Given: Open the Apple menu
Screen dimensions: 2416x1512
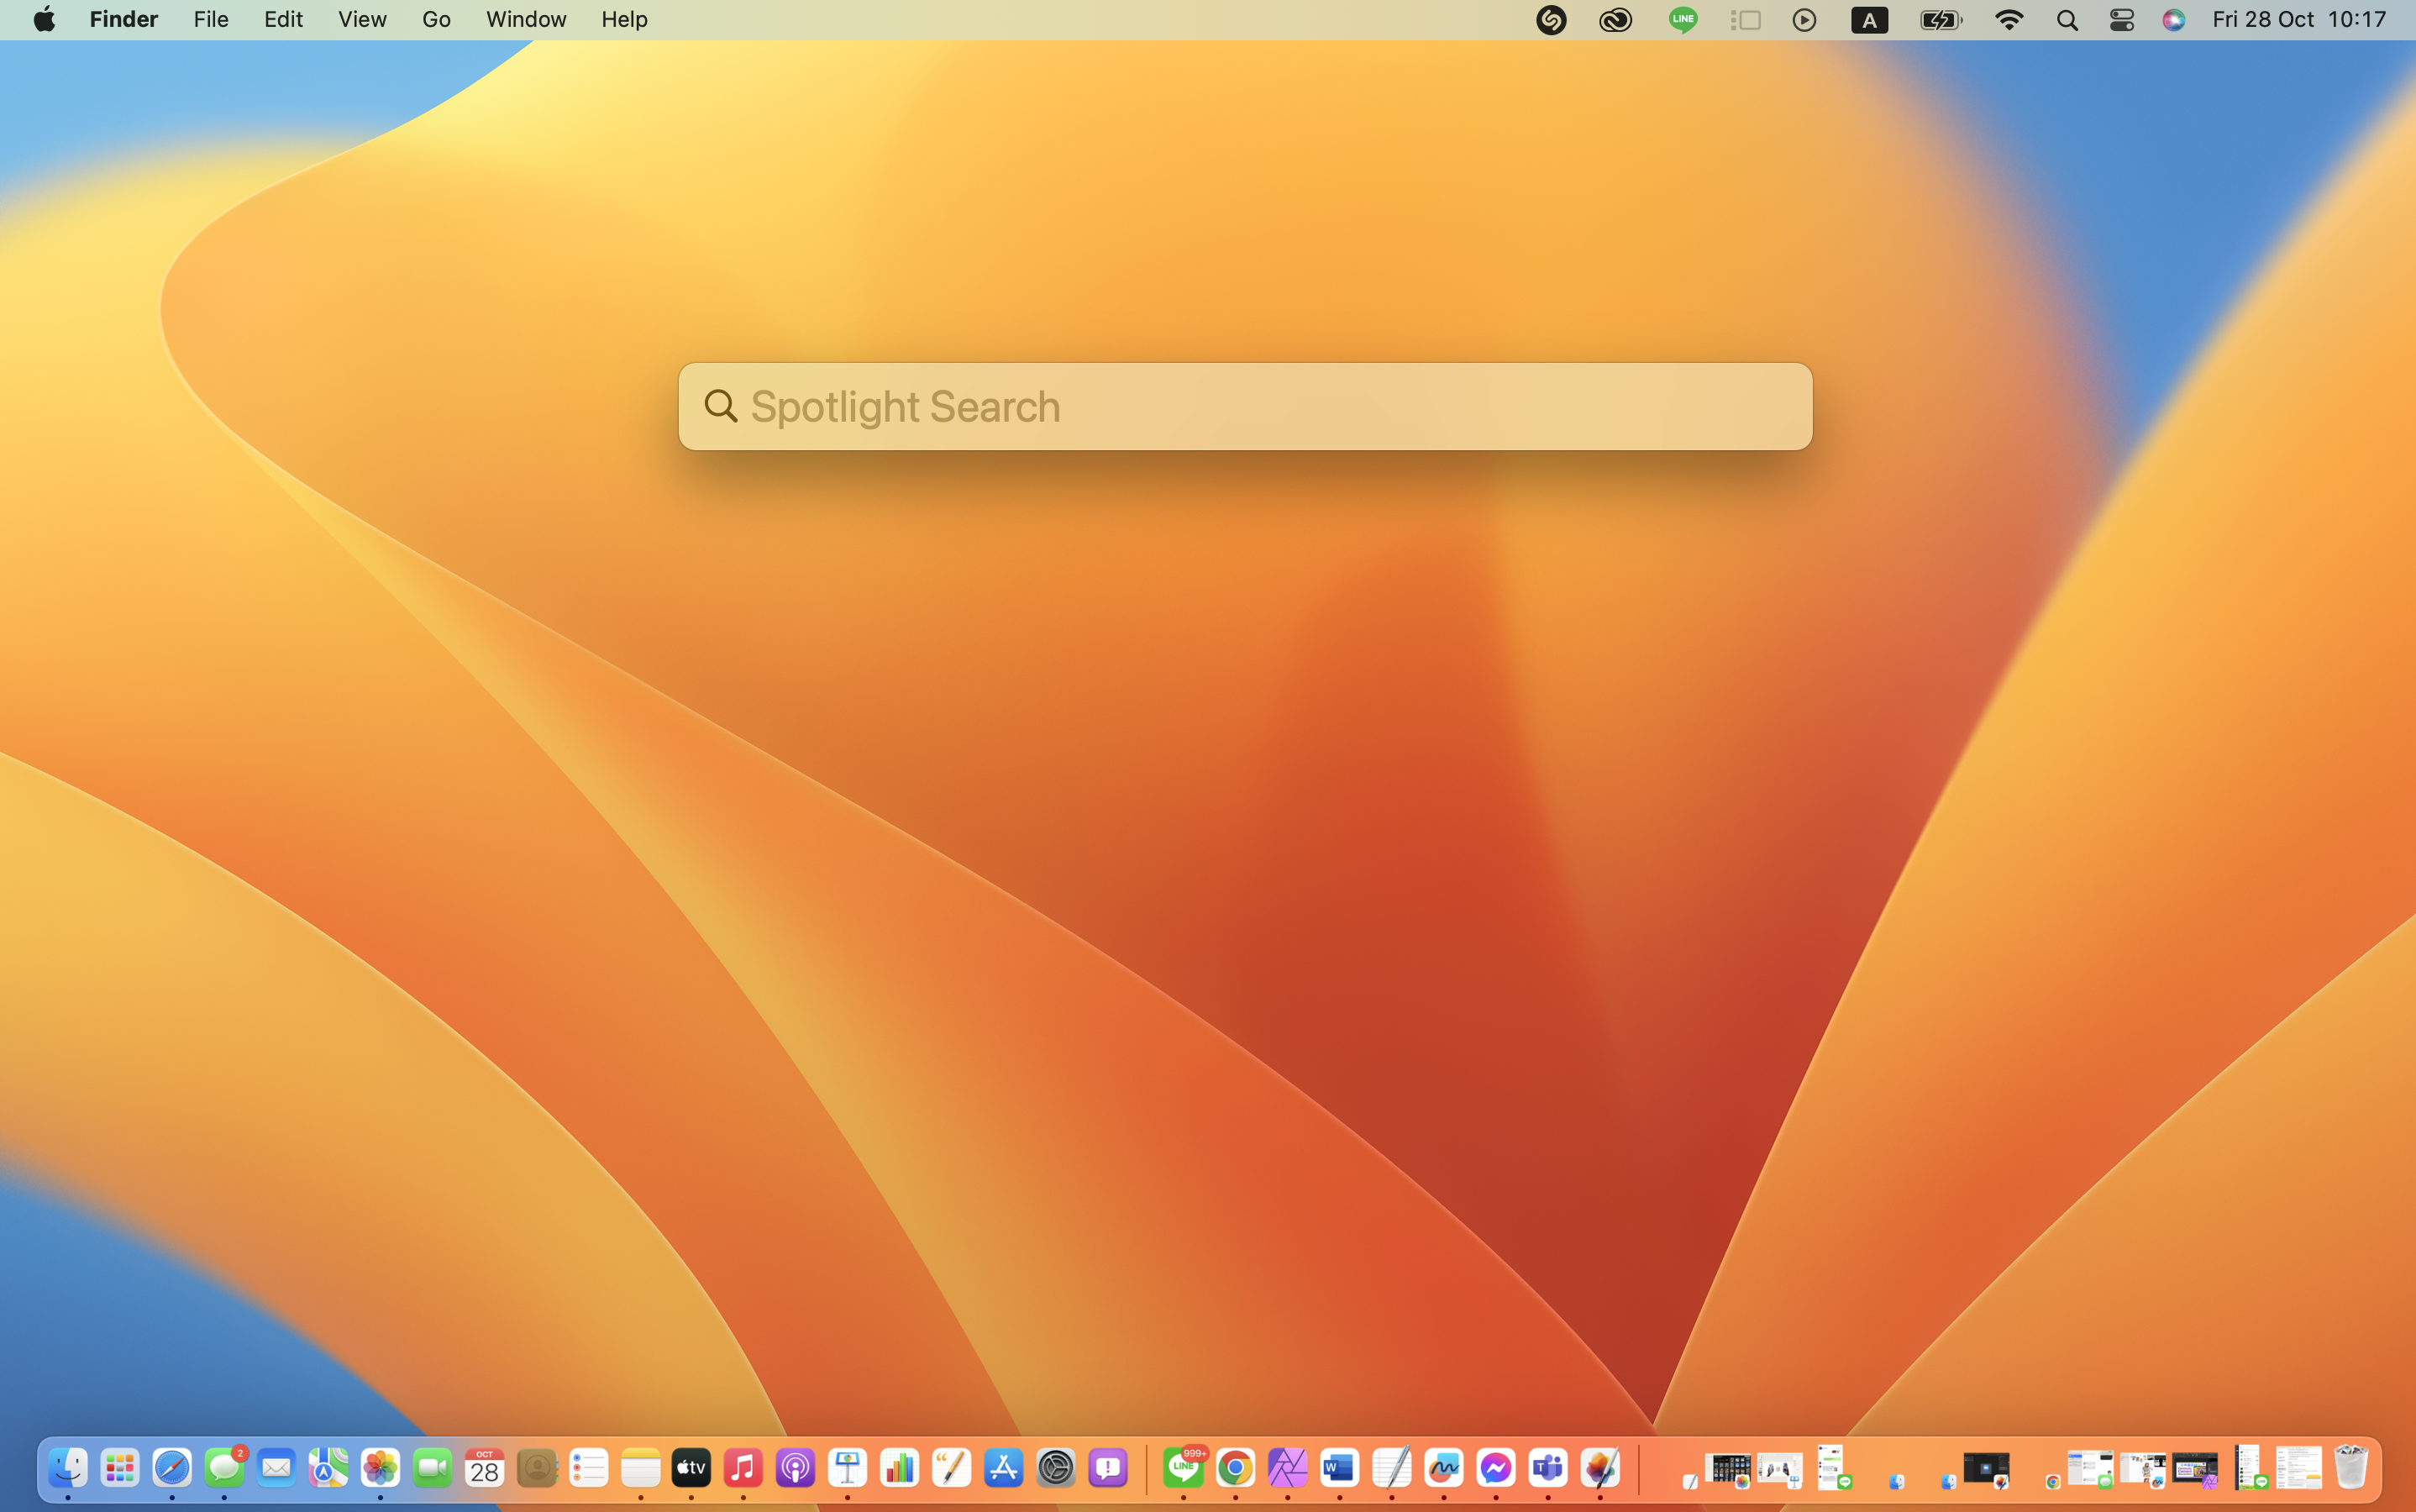Looking at the screenshot, I should [44, 20].
